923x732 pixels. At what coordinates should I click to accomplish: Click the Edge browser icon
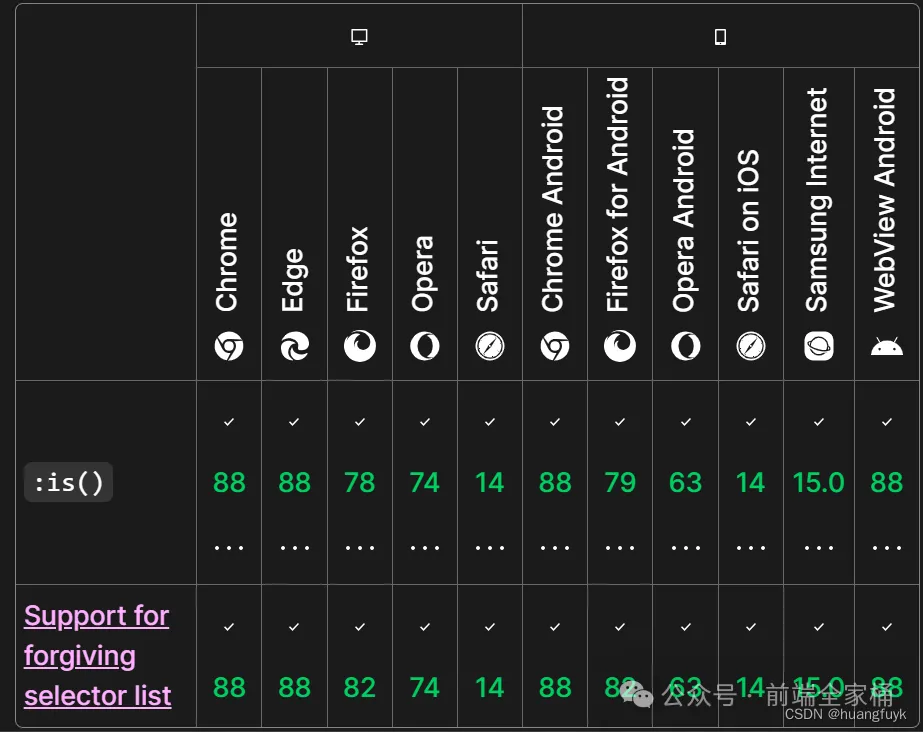coord(294,346)
